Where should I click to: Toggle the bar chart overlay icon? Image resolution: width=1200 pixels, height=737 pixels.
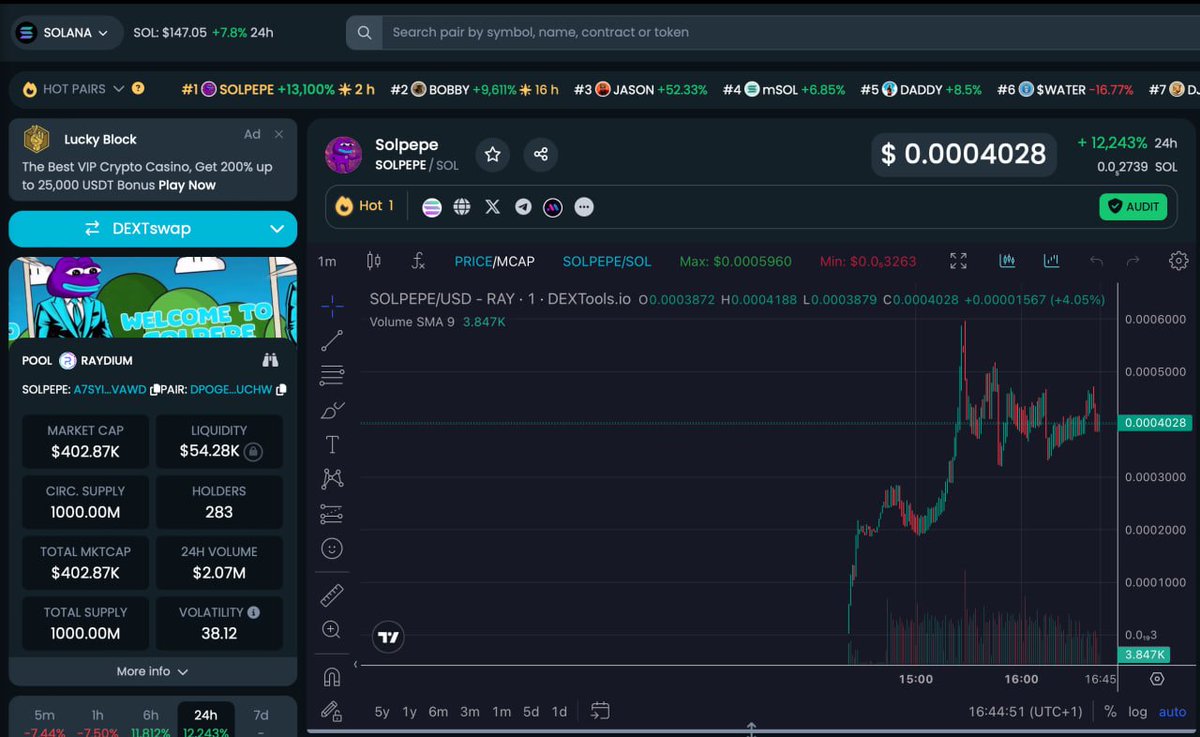click(x=1051, y=261)
